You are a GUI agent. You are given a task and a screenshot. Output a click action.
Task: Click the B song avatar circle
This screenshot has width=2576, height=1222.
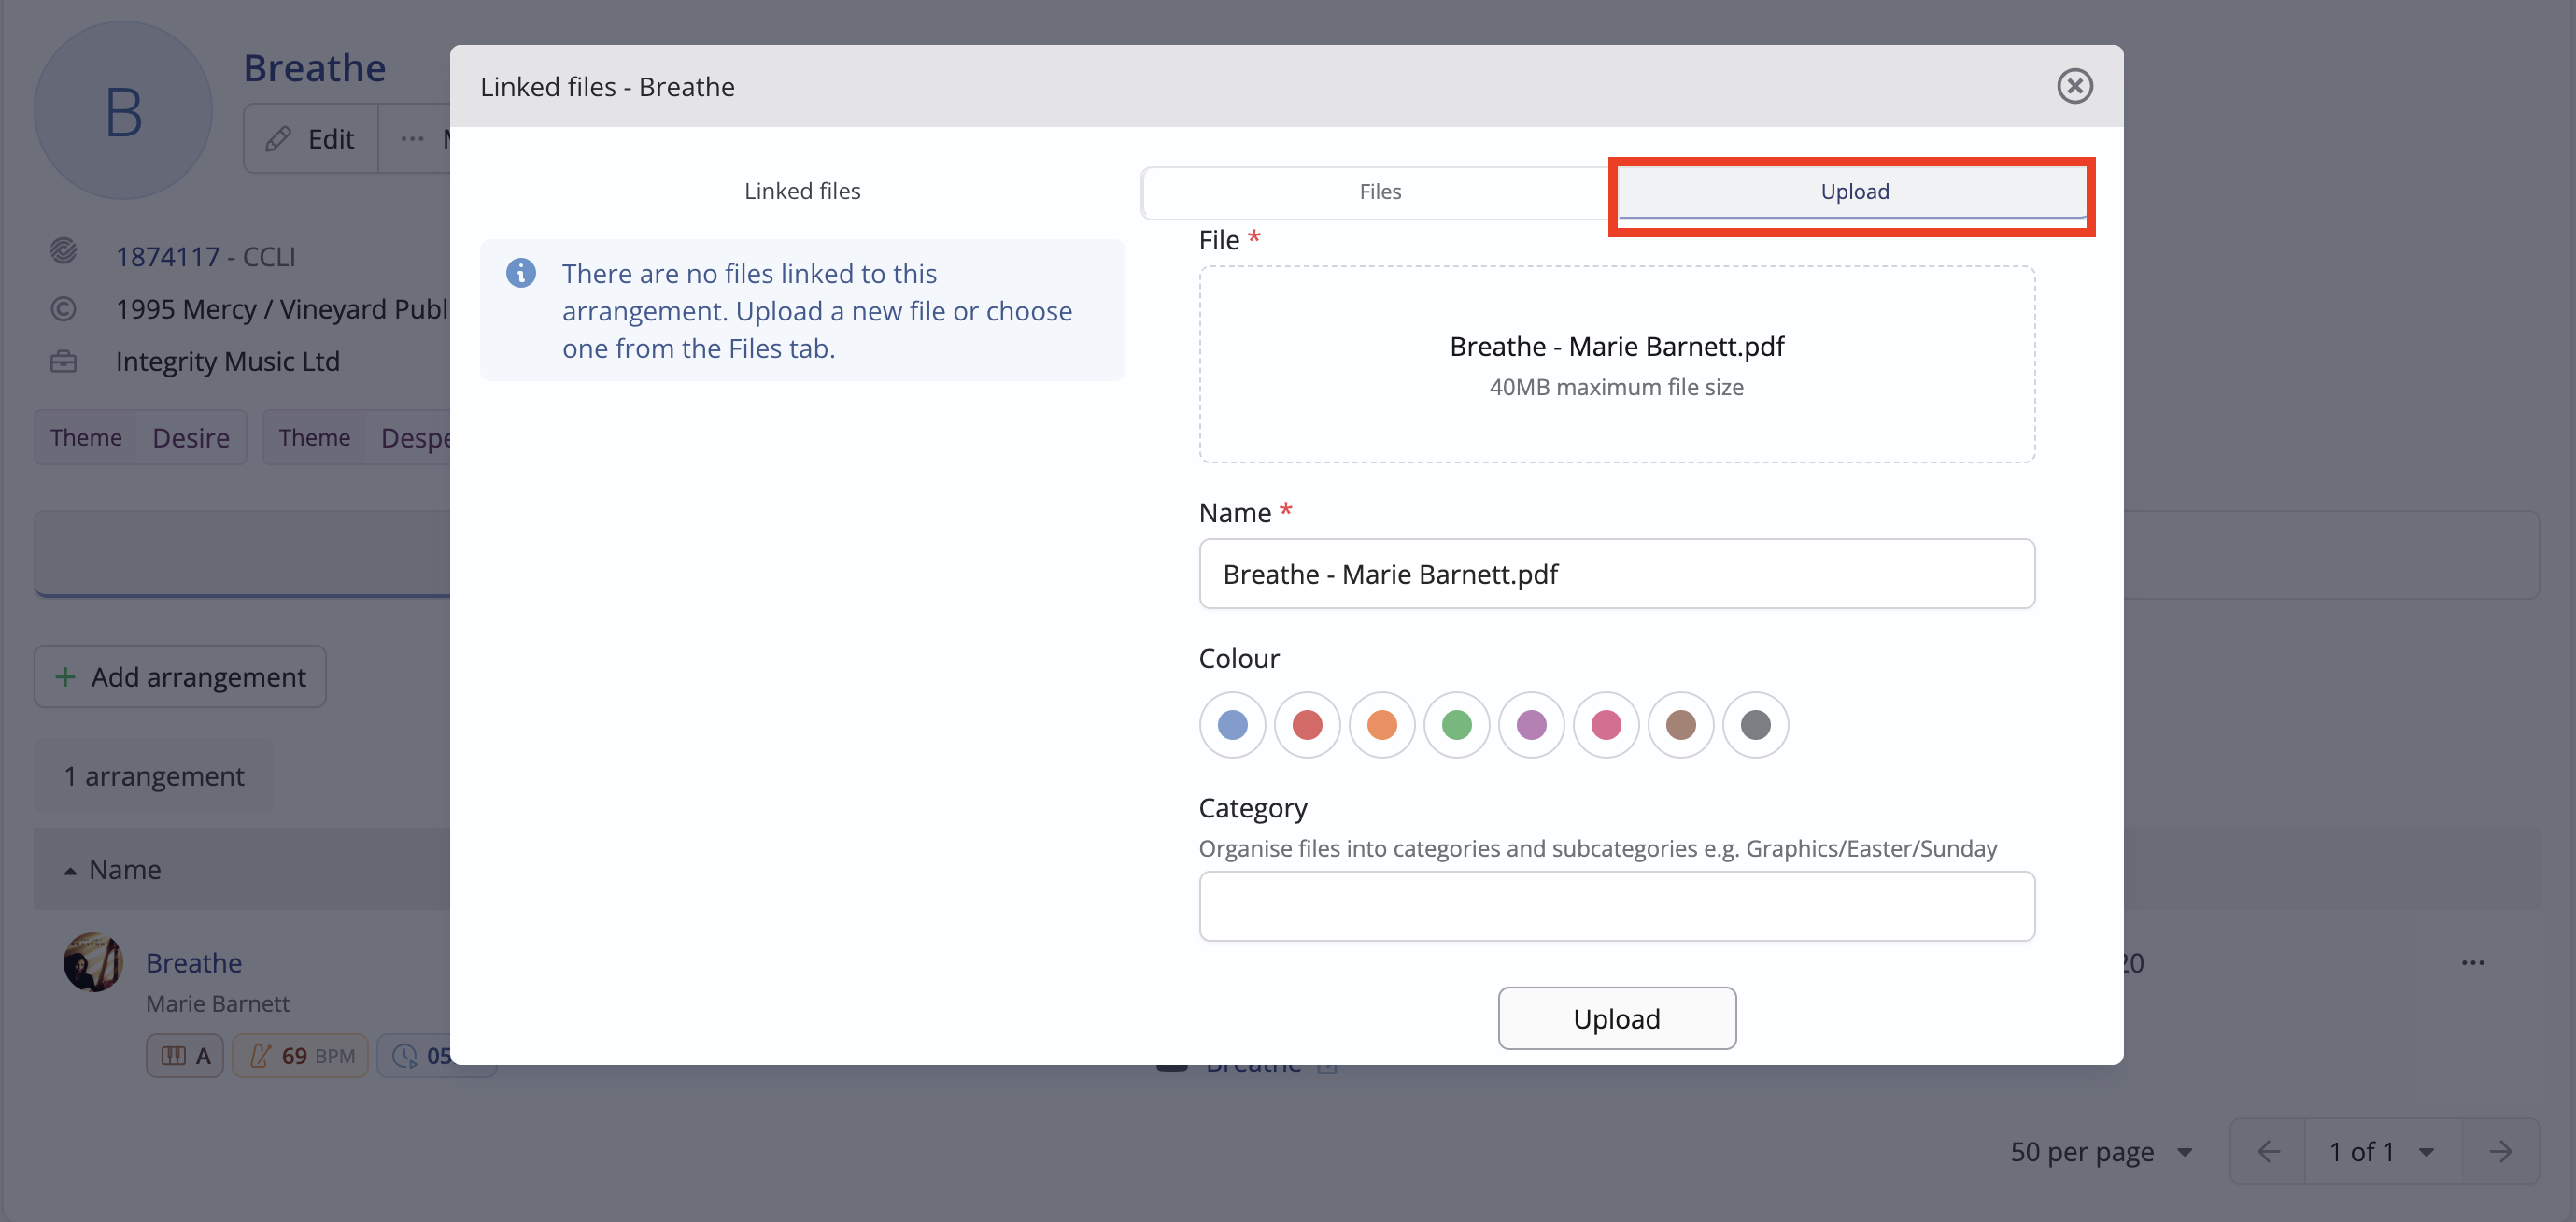123,110
